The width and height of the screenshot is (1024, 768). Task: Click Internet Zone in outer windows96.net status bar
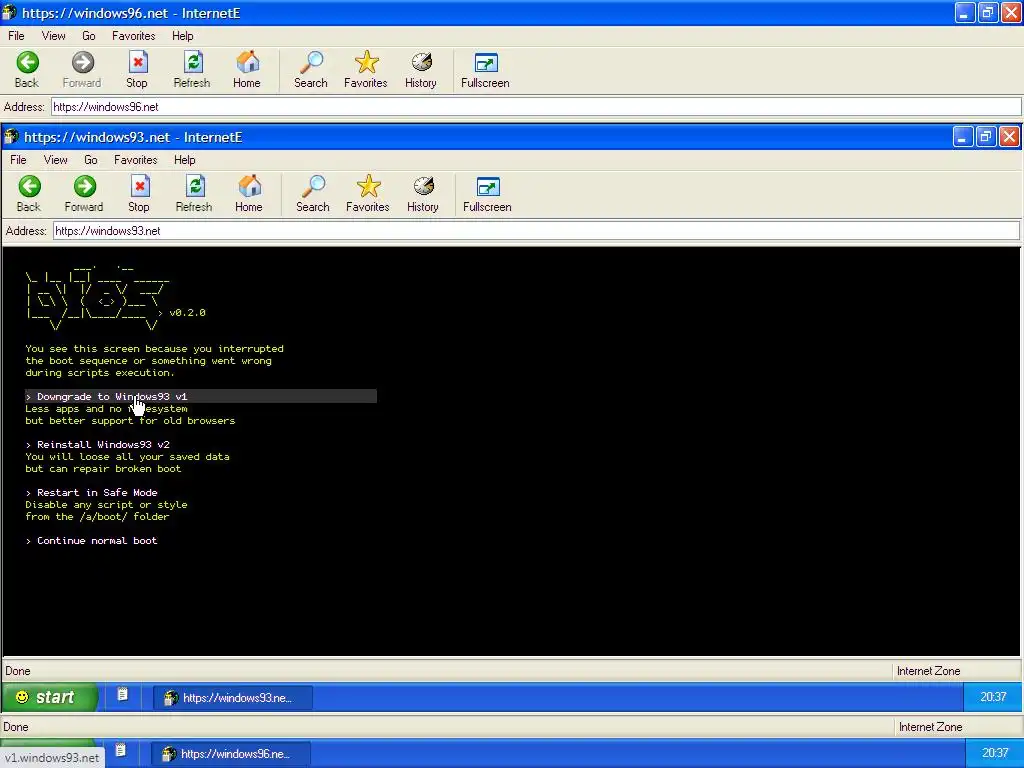pos(930,727)
